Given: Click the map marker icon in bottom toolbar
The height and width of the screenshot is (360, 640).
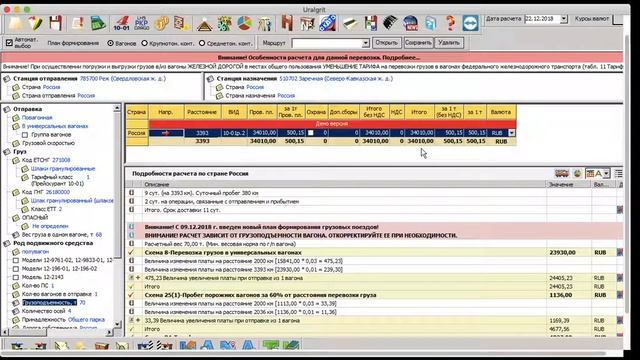Looking at the screenshot, I should click(228, 346).
